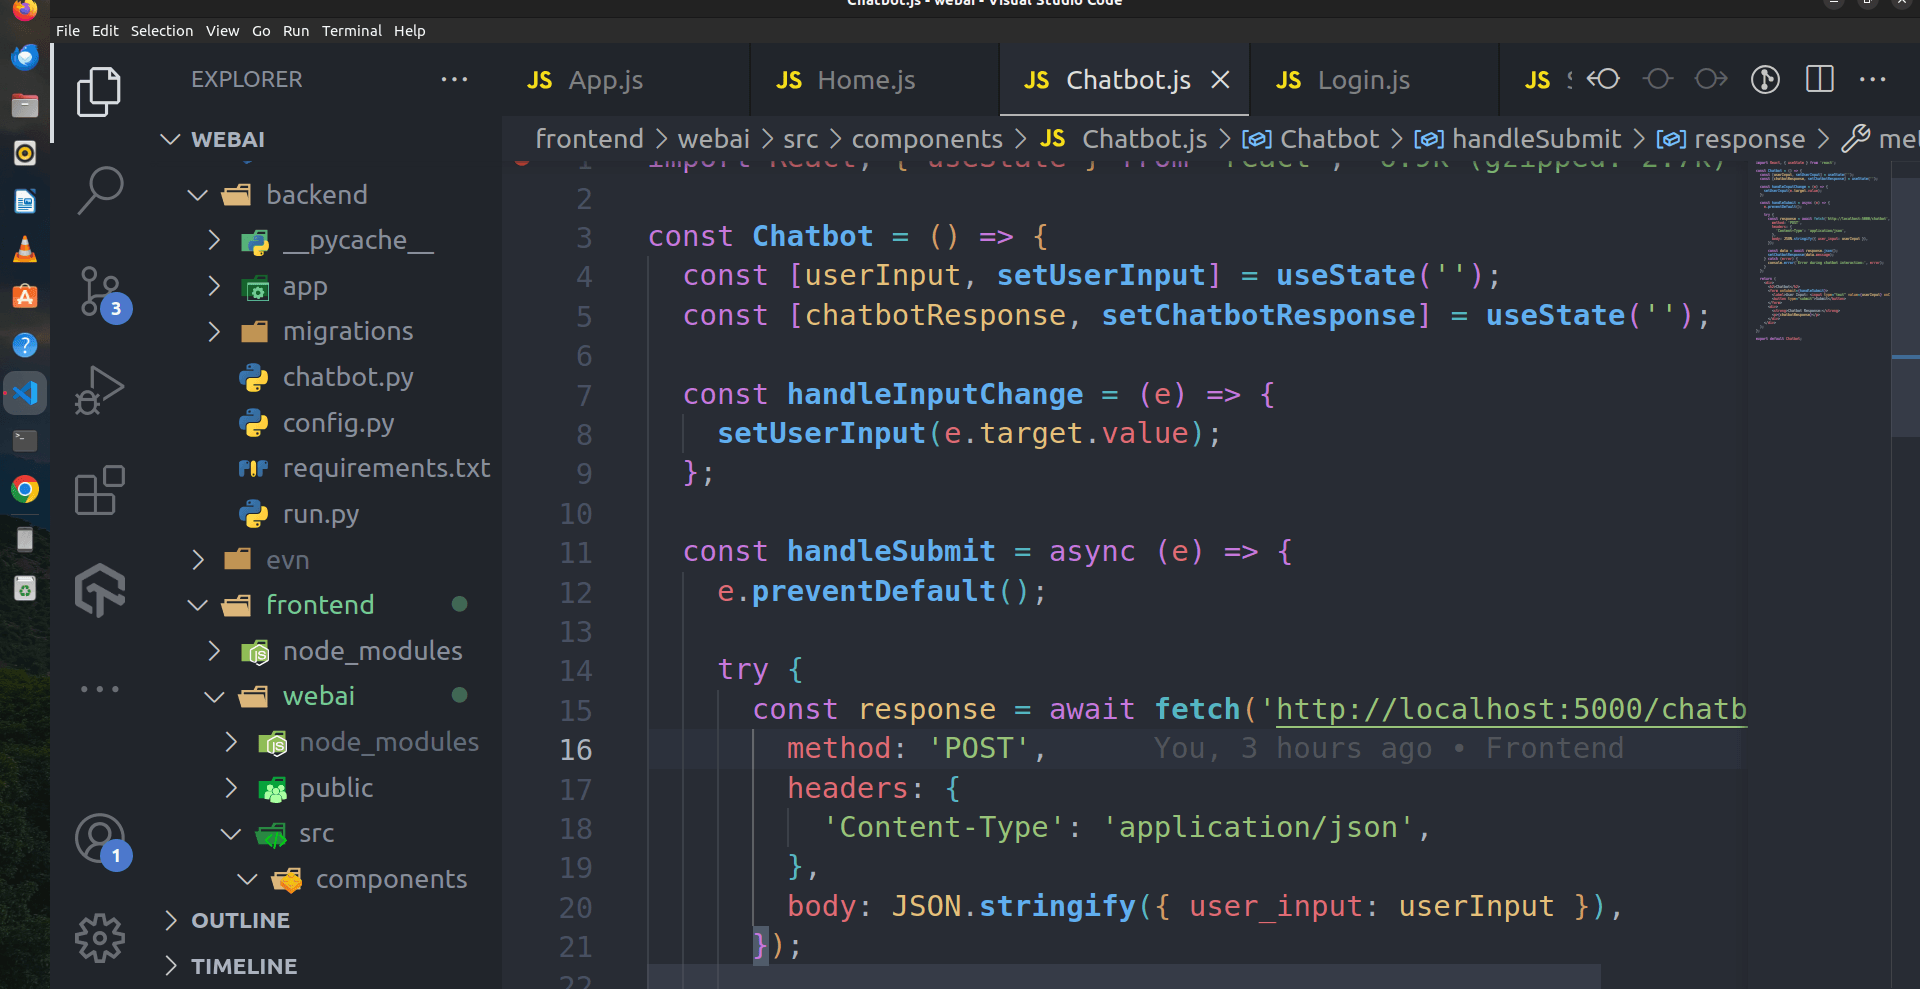This screenshot has height=989, width=1920.
Task: Click line number 16 in the gutter
Action: [576, 749]
